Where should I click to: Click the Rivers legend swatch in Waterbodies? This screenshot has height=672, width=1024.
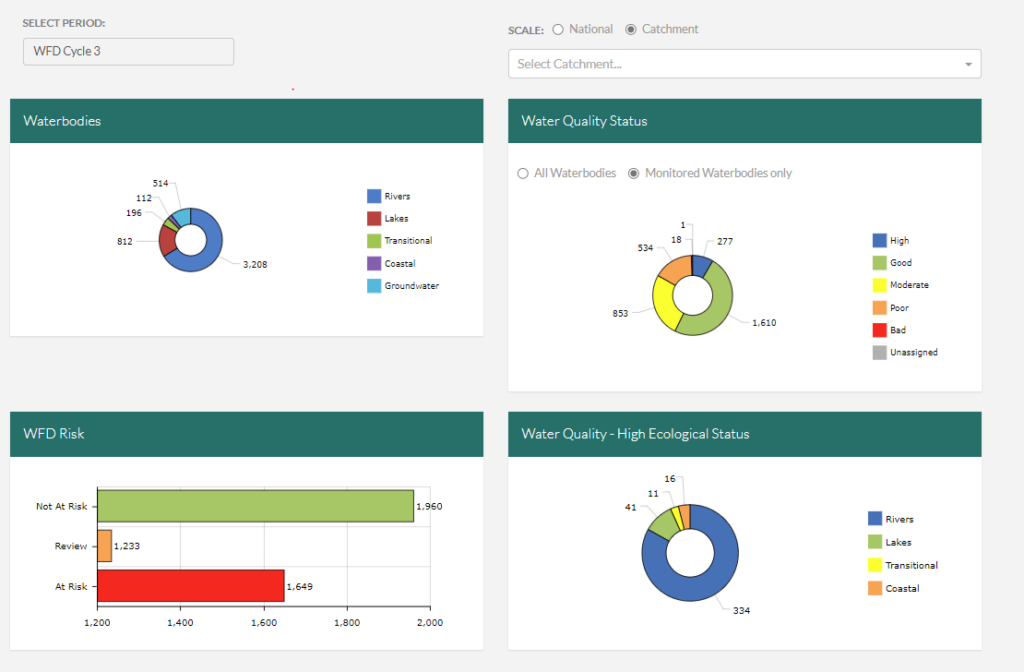[374, 196]
